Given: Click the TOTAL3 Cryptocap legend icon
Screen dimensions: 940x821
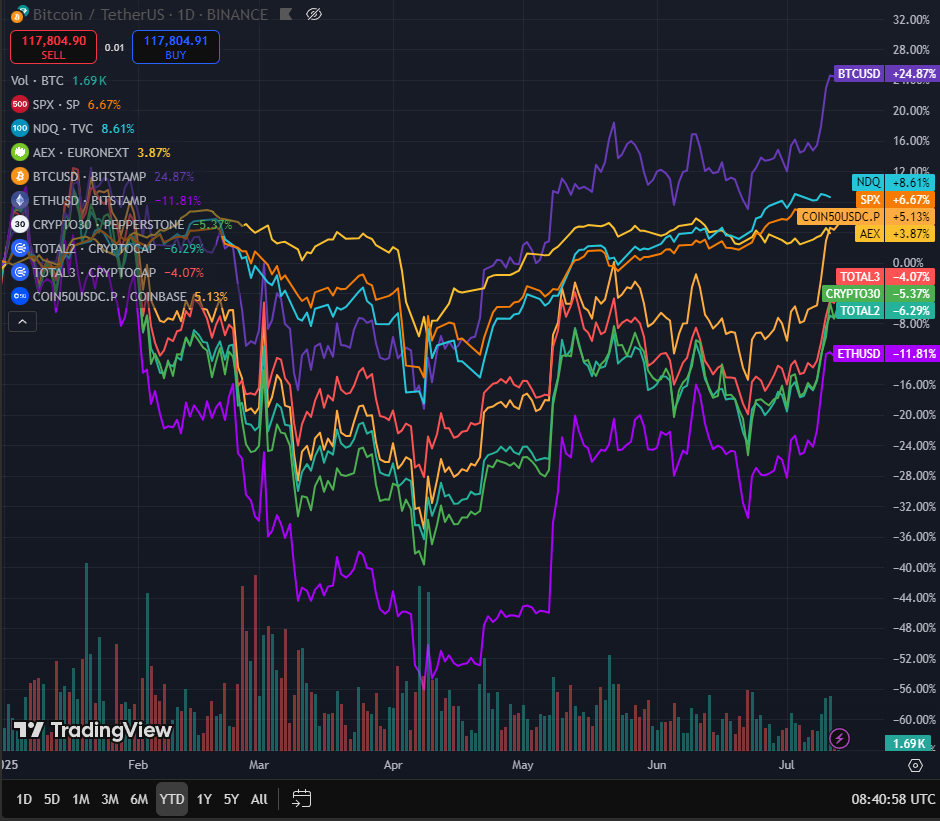Looking at the screenshot, I should (x=20, y=272).
